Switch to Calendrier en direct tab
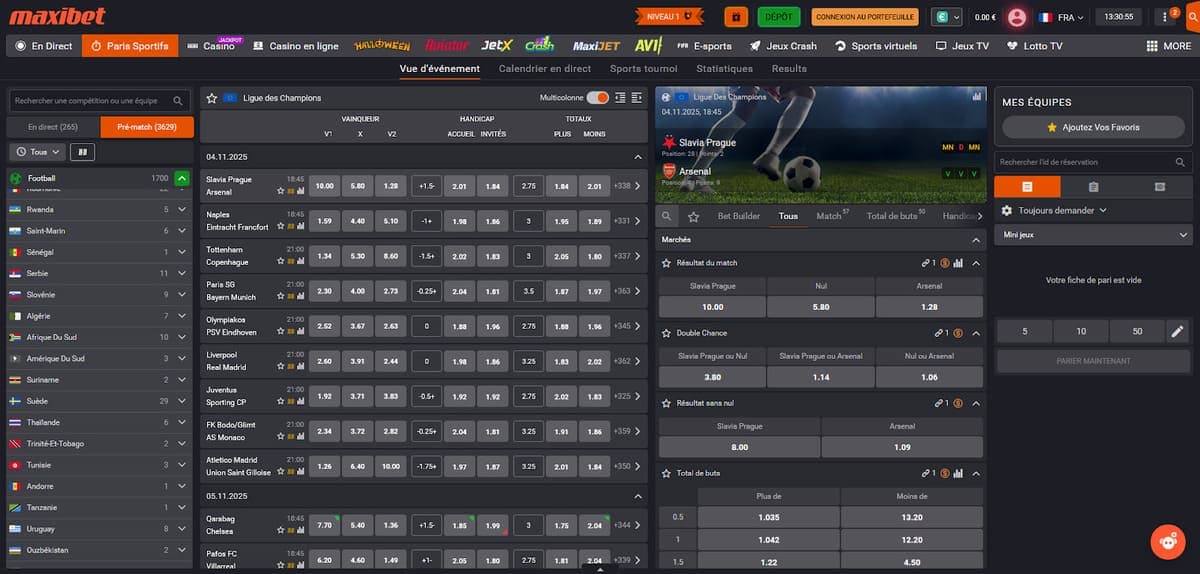This screenshot has width=1200, height=574. click(x=545, y=69)
